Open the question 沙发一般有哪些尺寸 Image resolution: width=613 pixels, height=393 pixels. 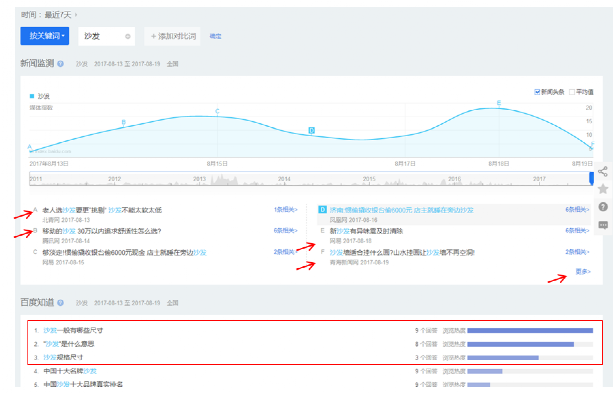tap(73, 330)
